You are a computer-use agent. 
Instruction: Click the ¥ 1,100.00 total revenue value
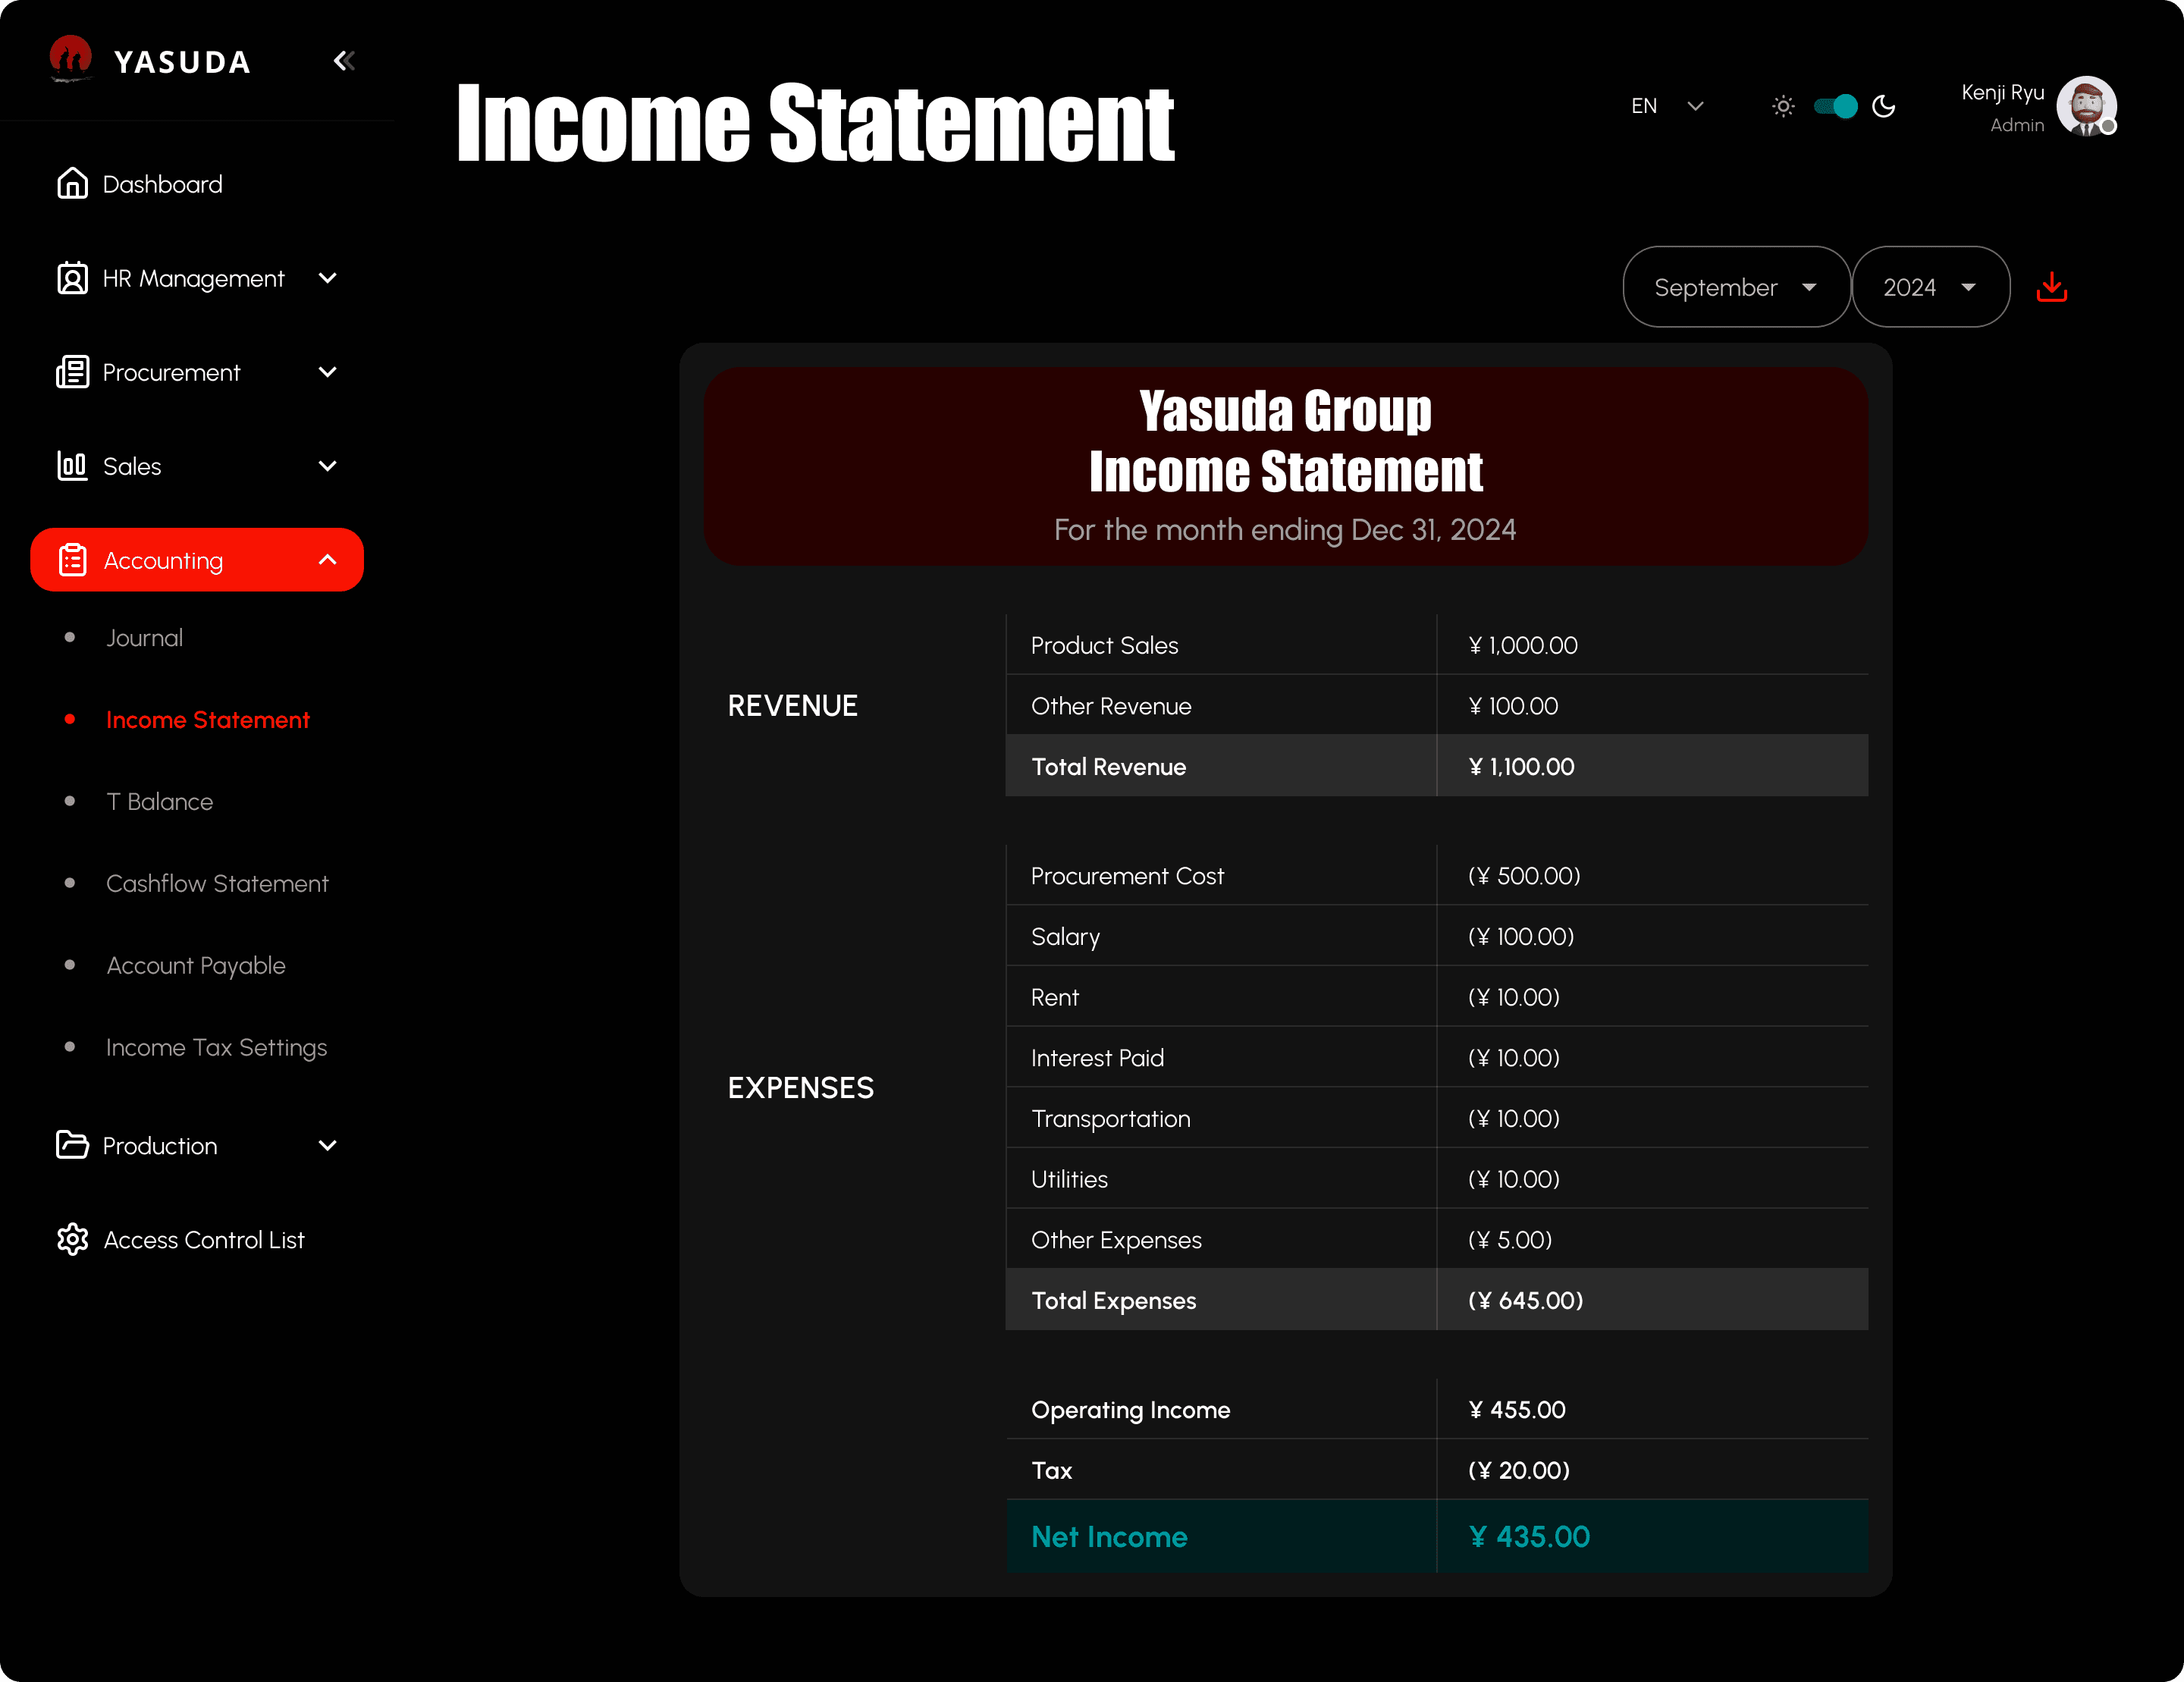coord(1521,767)
